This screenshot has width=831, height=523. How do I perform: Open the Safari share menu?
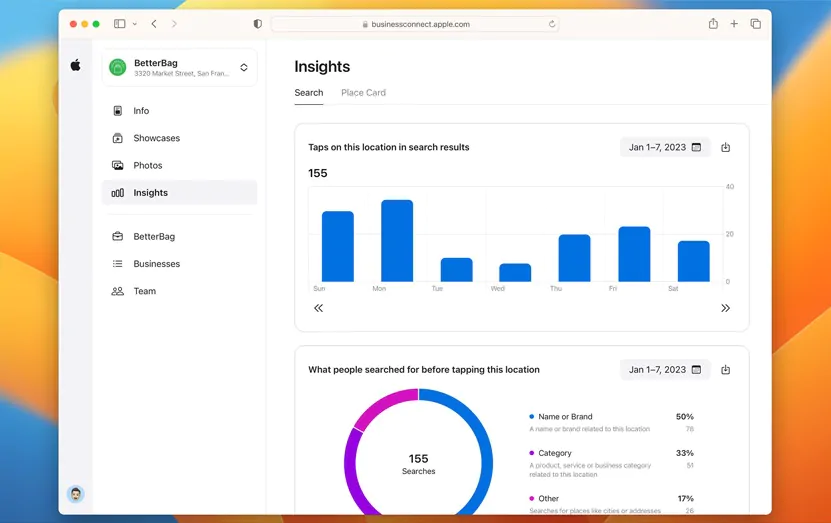click(713, 23)
